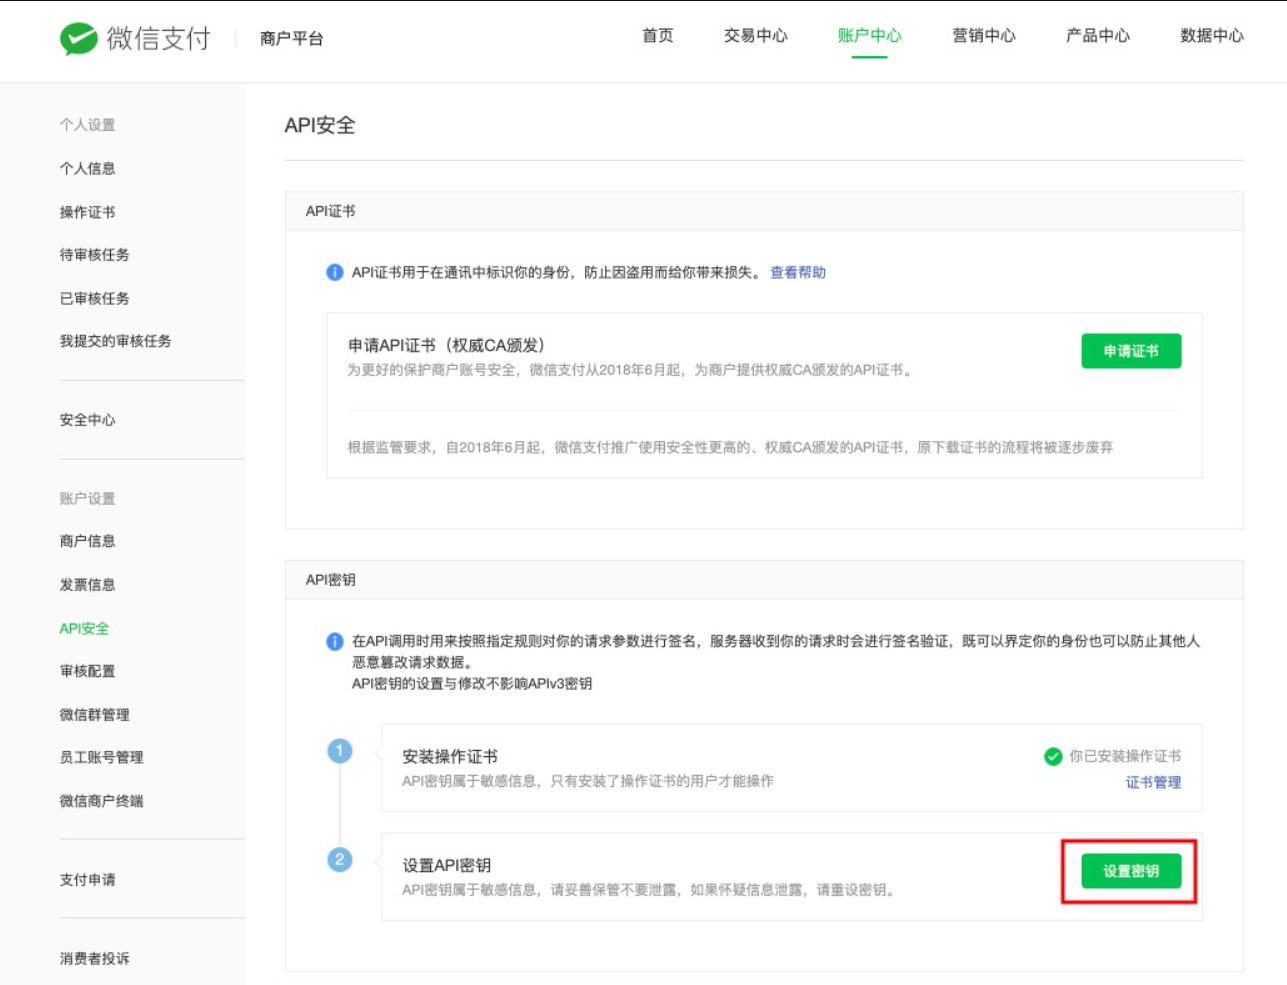Open 发票信息 in the sidebar
The height and width of the screenshot is (985, 1287).
click(88, 585)
